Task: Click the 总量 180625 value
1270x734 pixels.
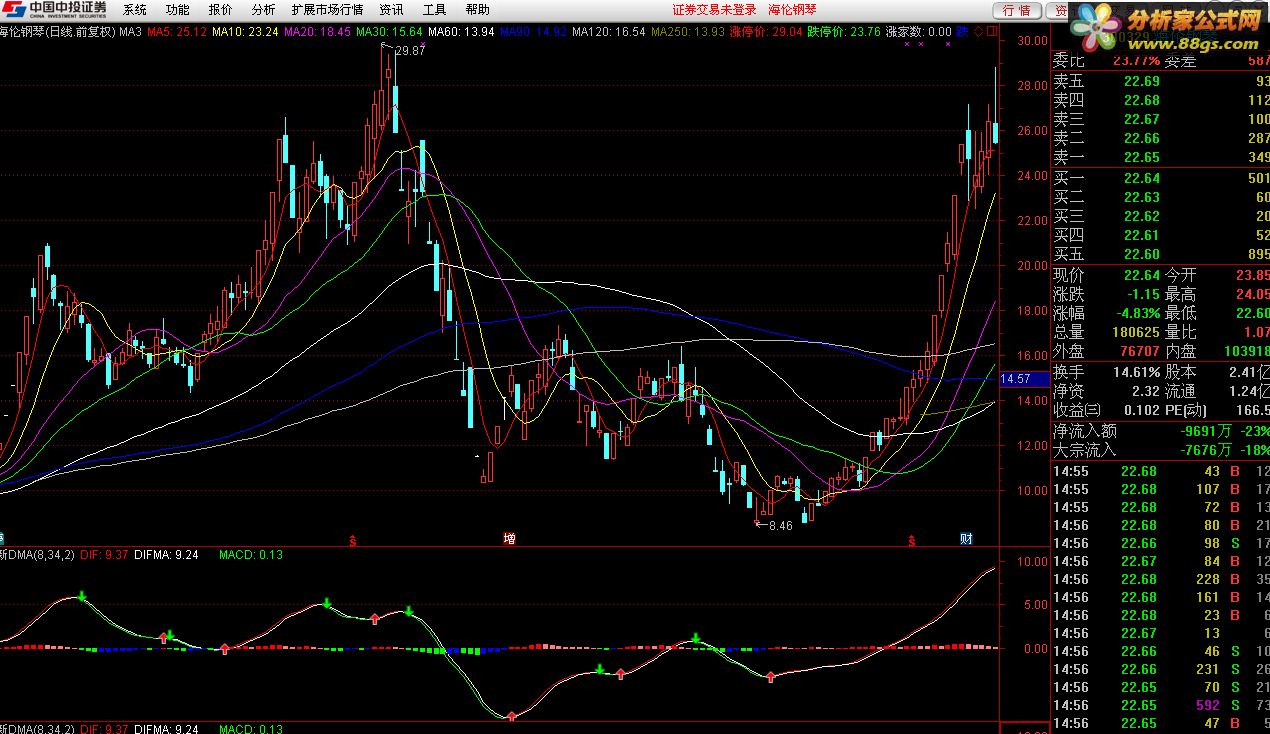Action: pyautogui.click(x=1135, y=332)
